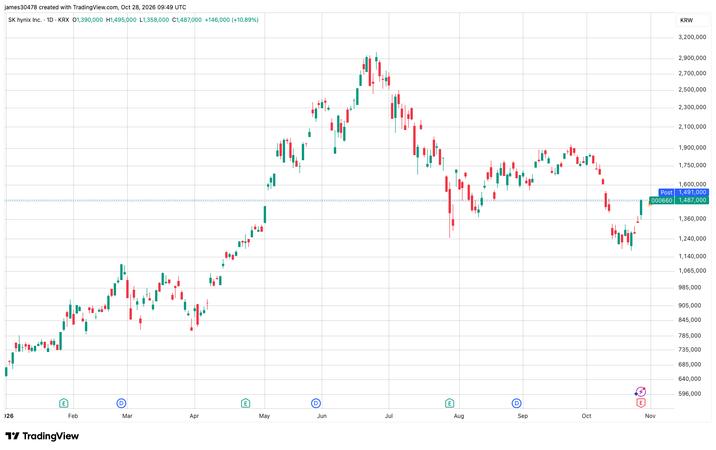Screen dimensions: 716x450
Task: Click the dividend D marker near Mar
Action: 121,403
